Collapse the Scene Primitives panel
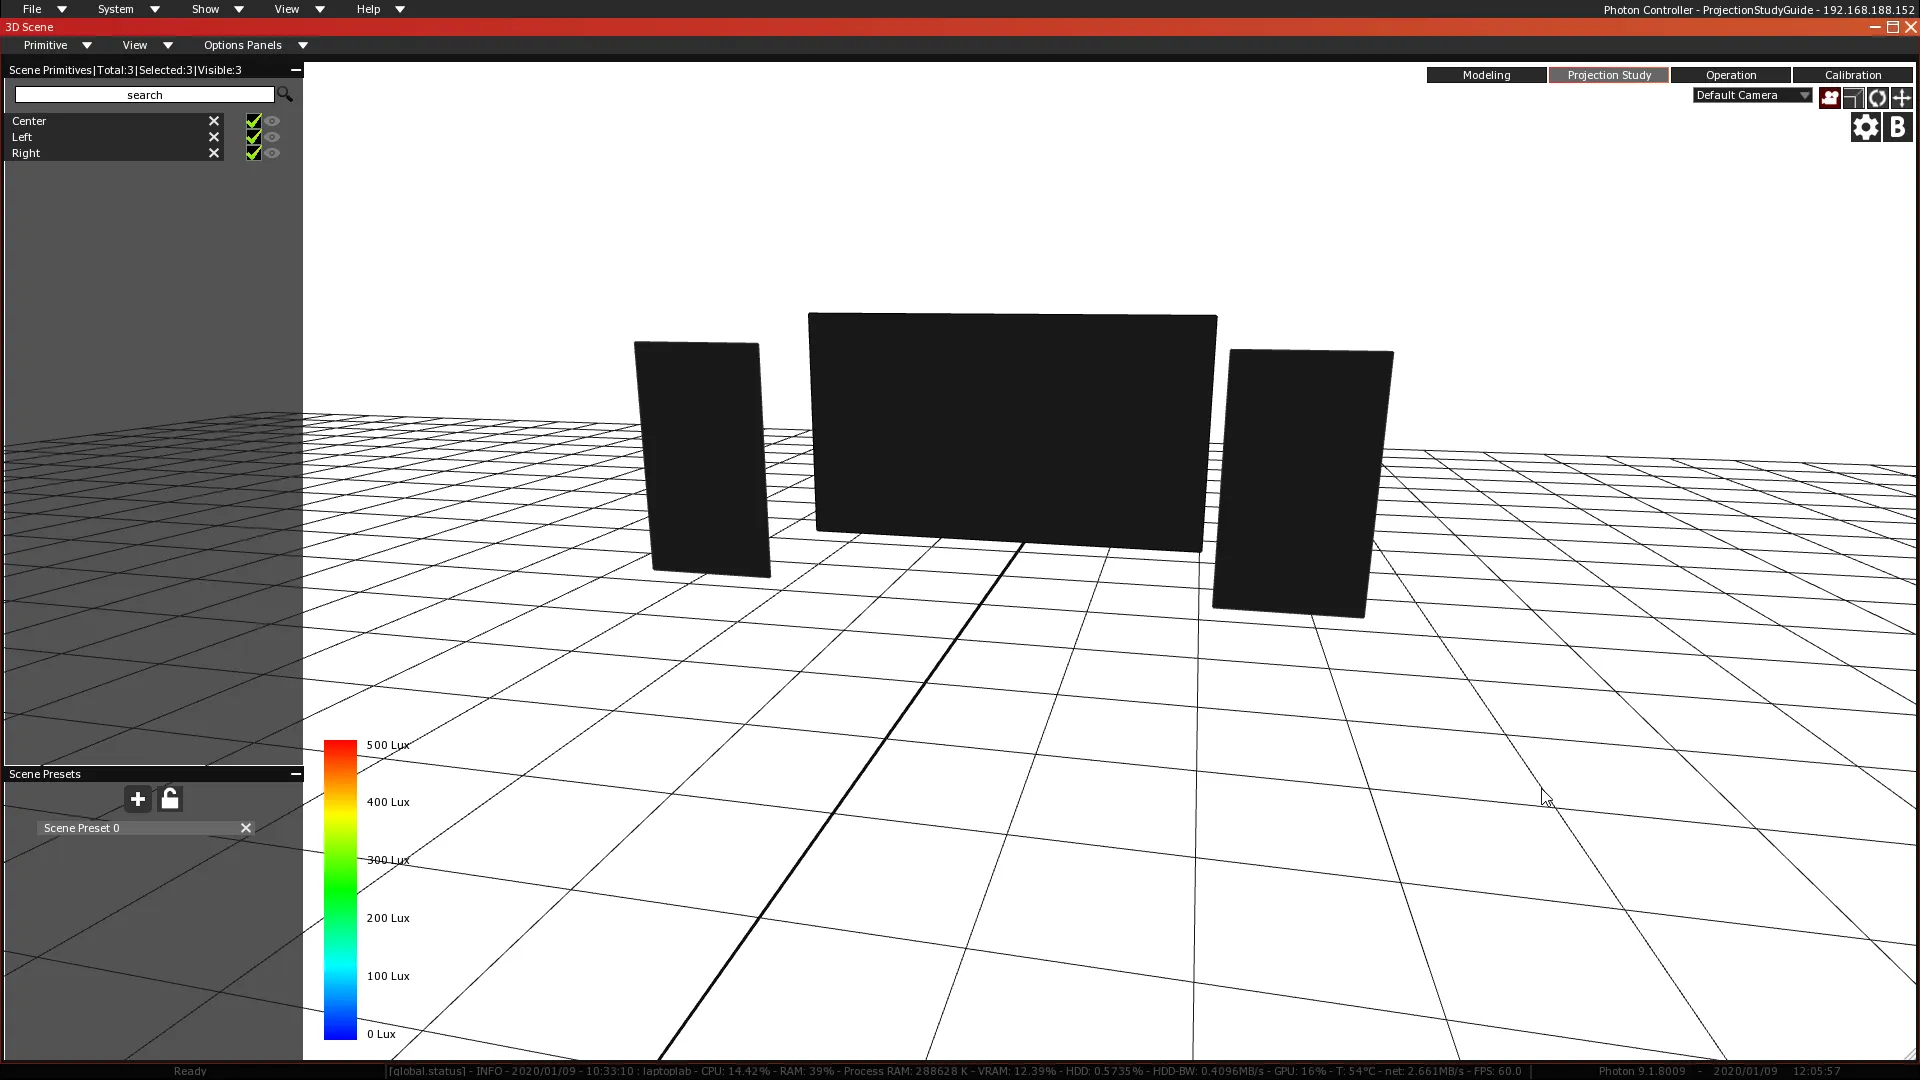 pyautogui.click(x=295, y=70)
